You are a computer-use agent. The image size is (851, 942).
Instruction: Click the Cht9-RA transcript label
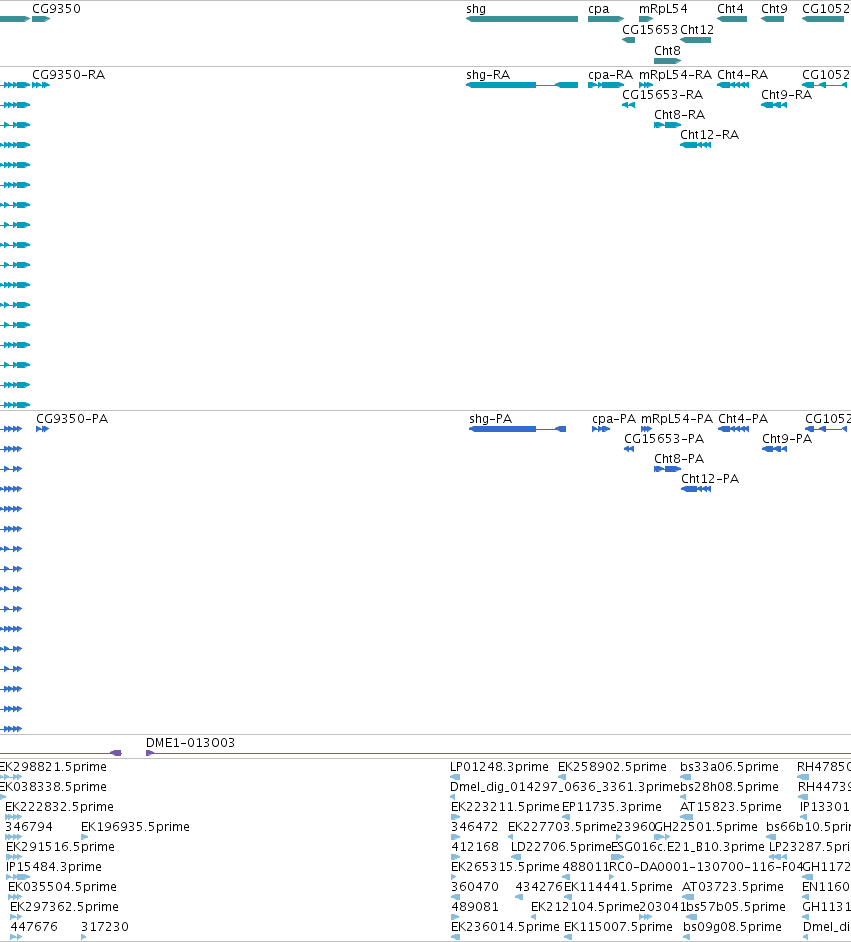tap(786, 95)
